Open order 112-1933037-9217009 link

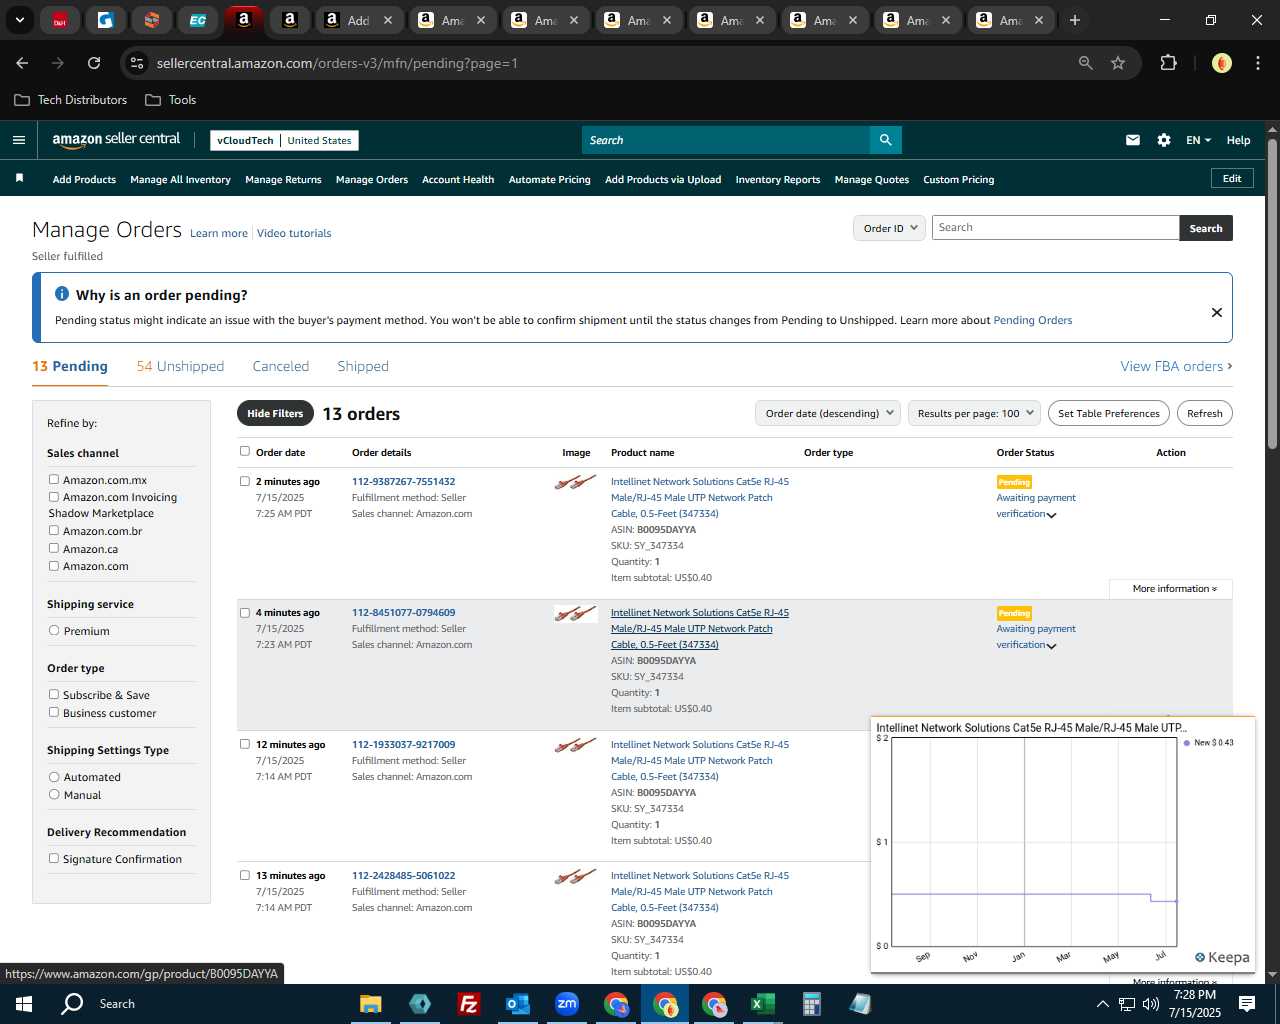[403, 744]
